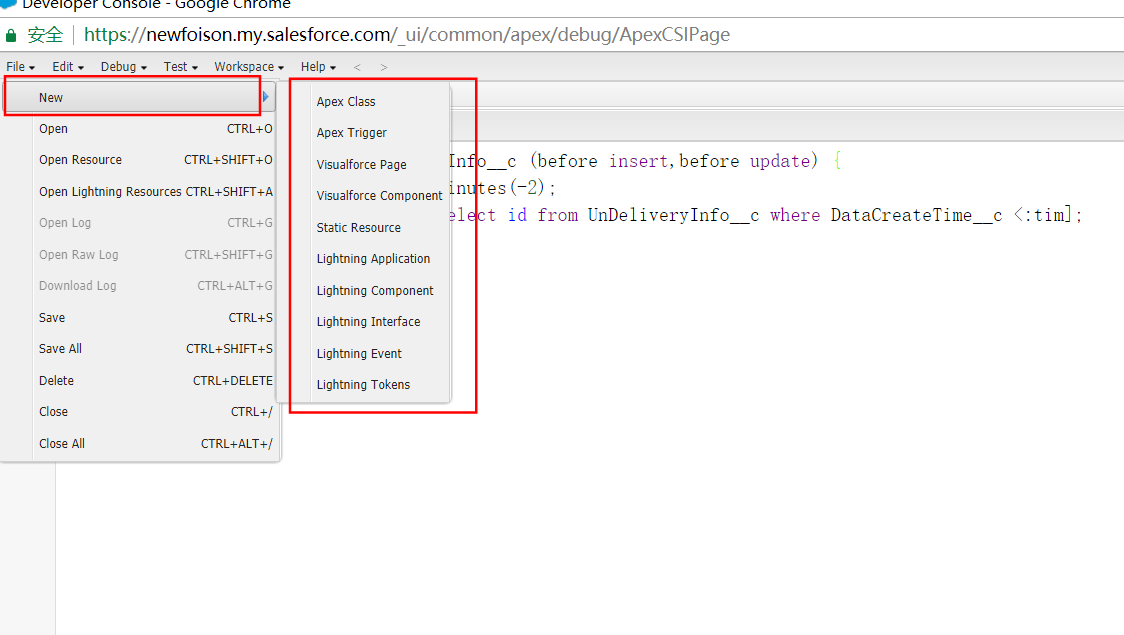Open the File menu

click(20, 67)
